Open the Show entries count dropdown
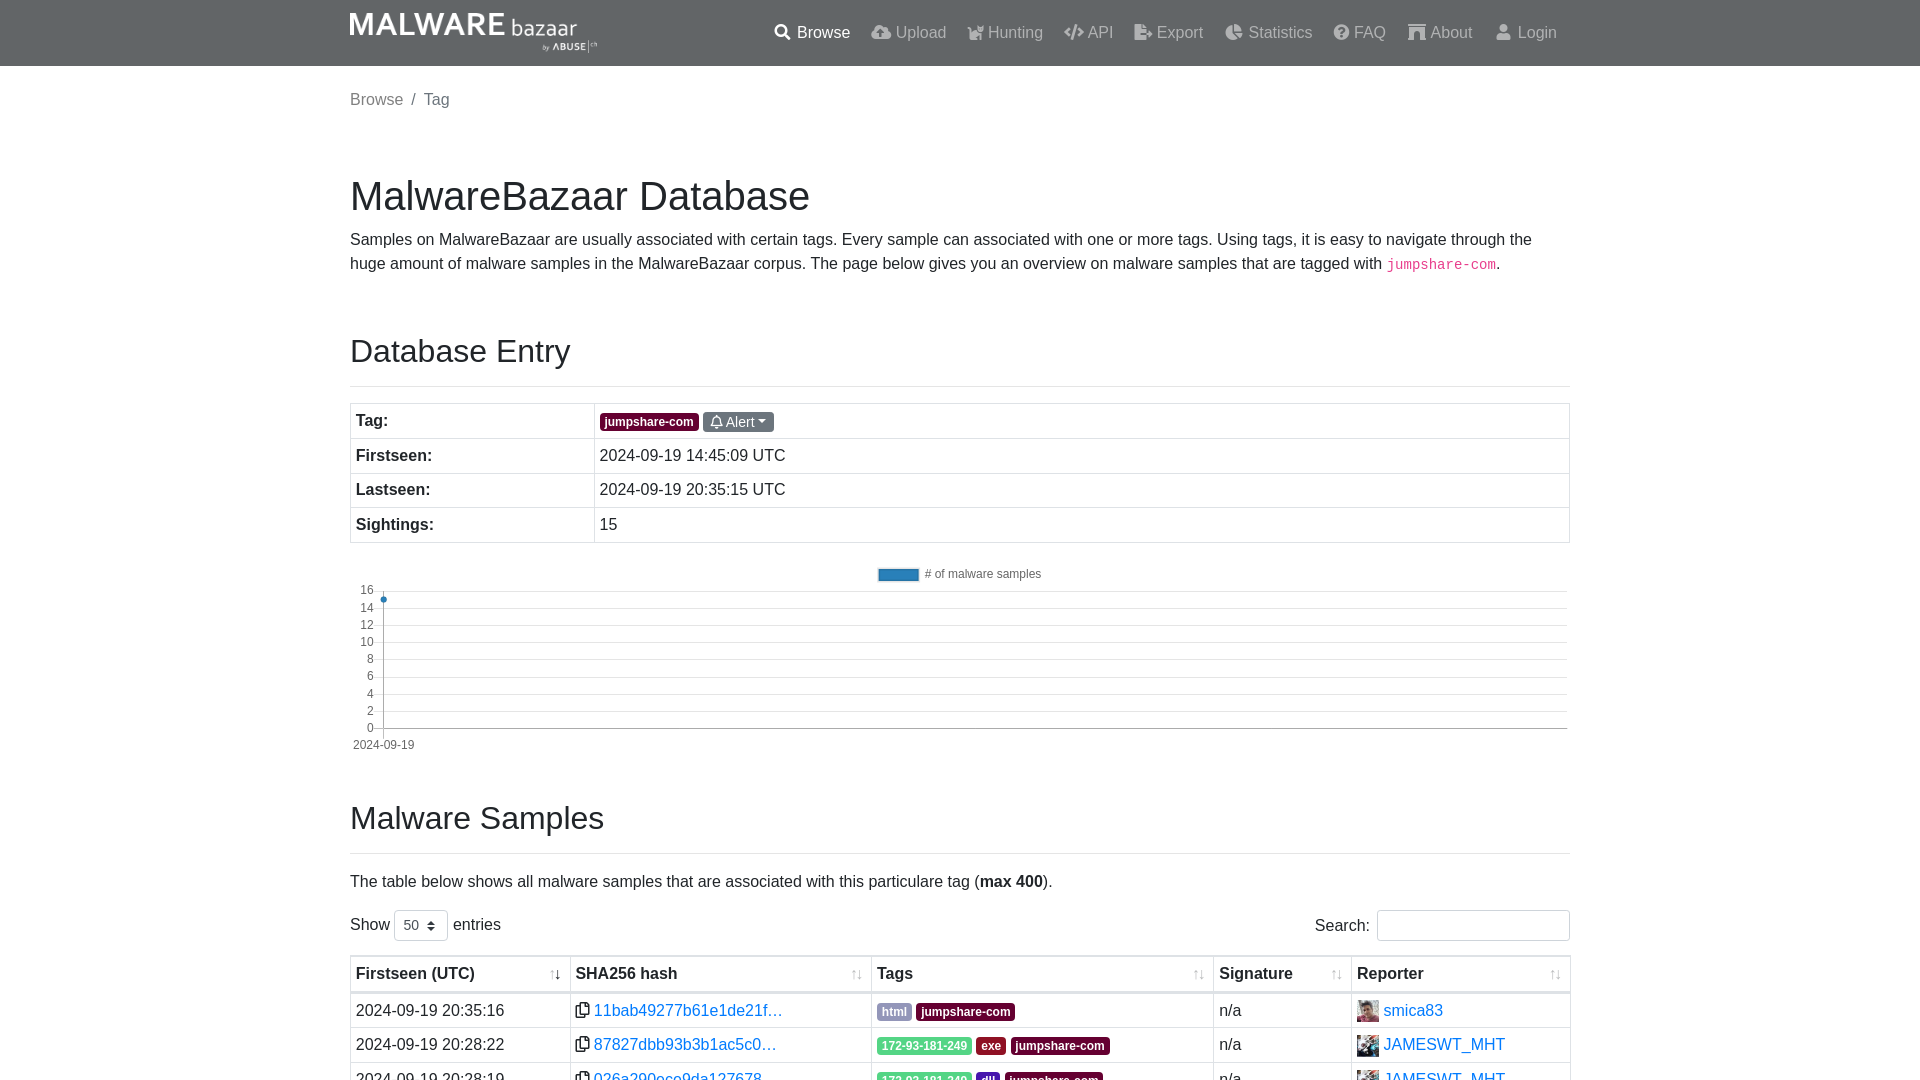Screen dimensions: 1920x1080 (x=421, y=925)
